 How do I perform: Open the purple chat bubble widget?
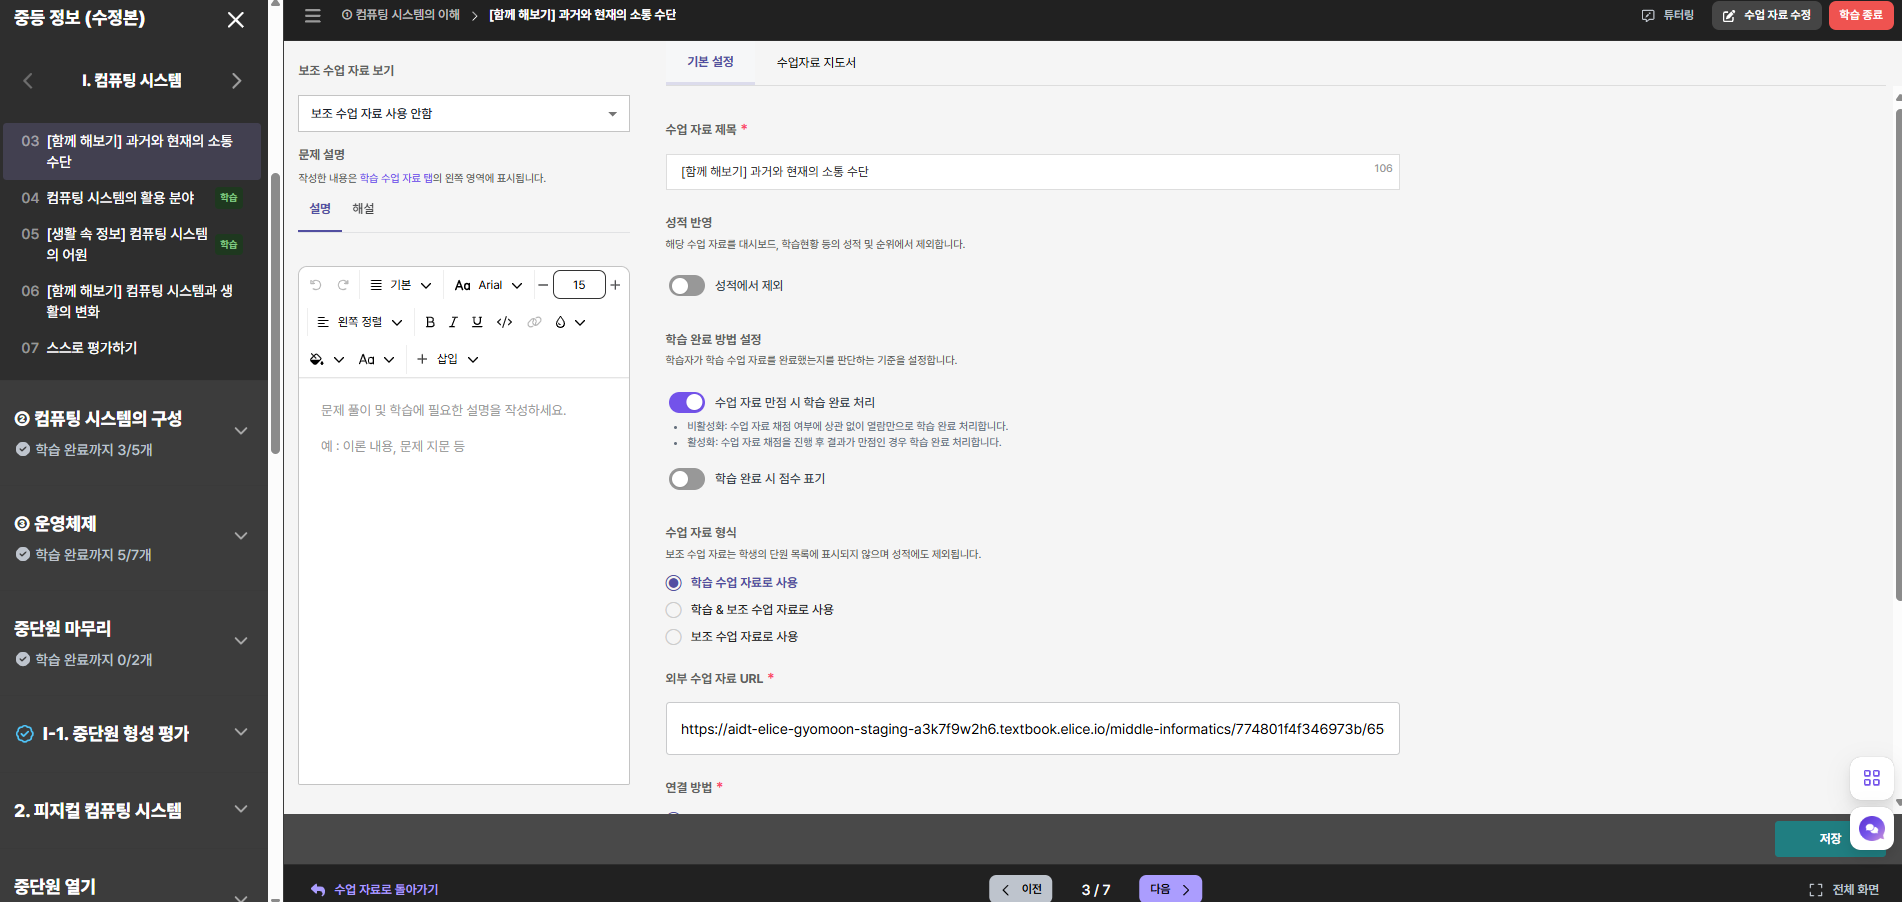[x=1872, y=829]
